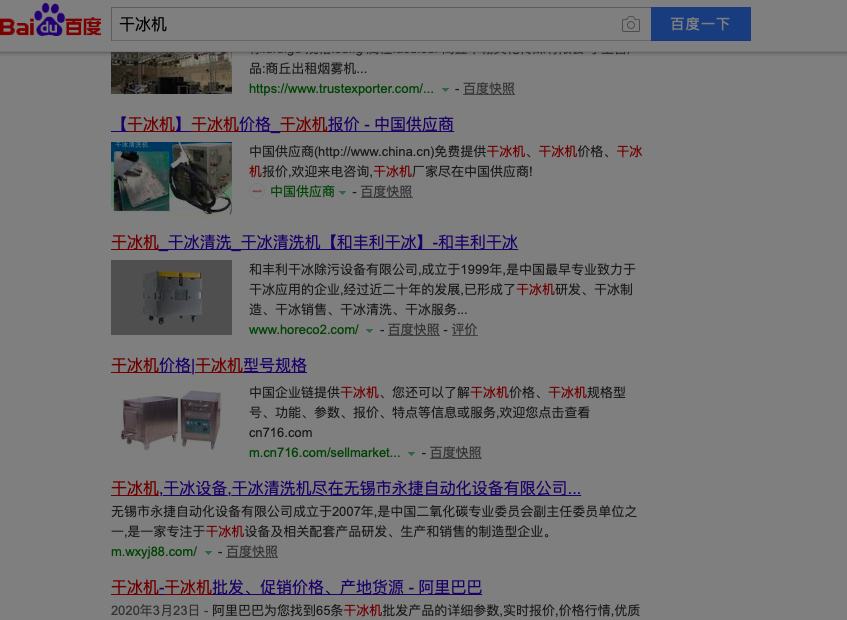Open trustexporter.com result URL
The image size is (847, 620).
tap(341, 89)
